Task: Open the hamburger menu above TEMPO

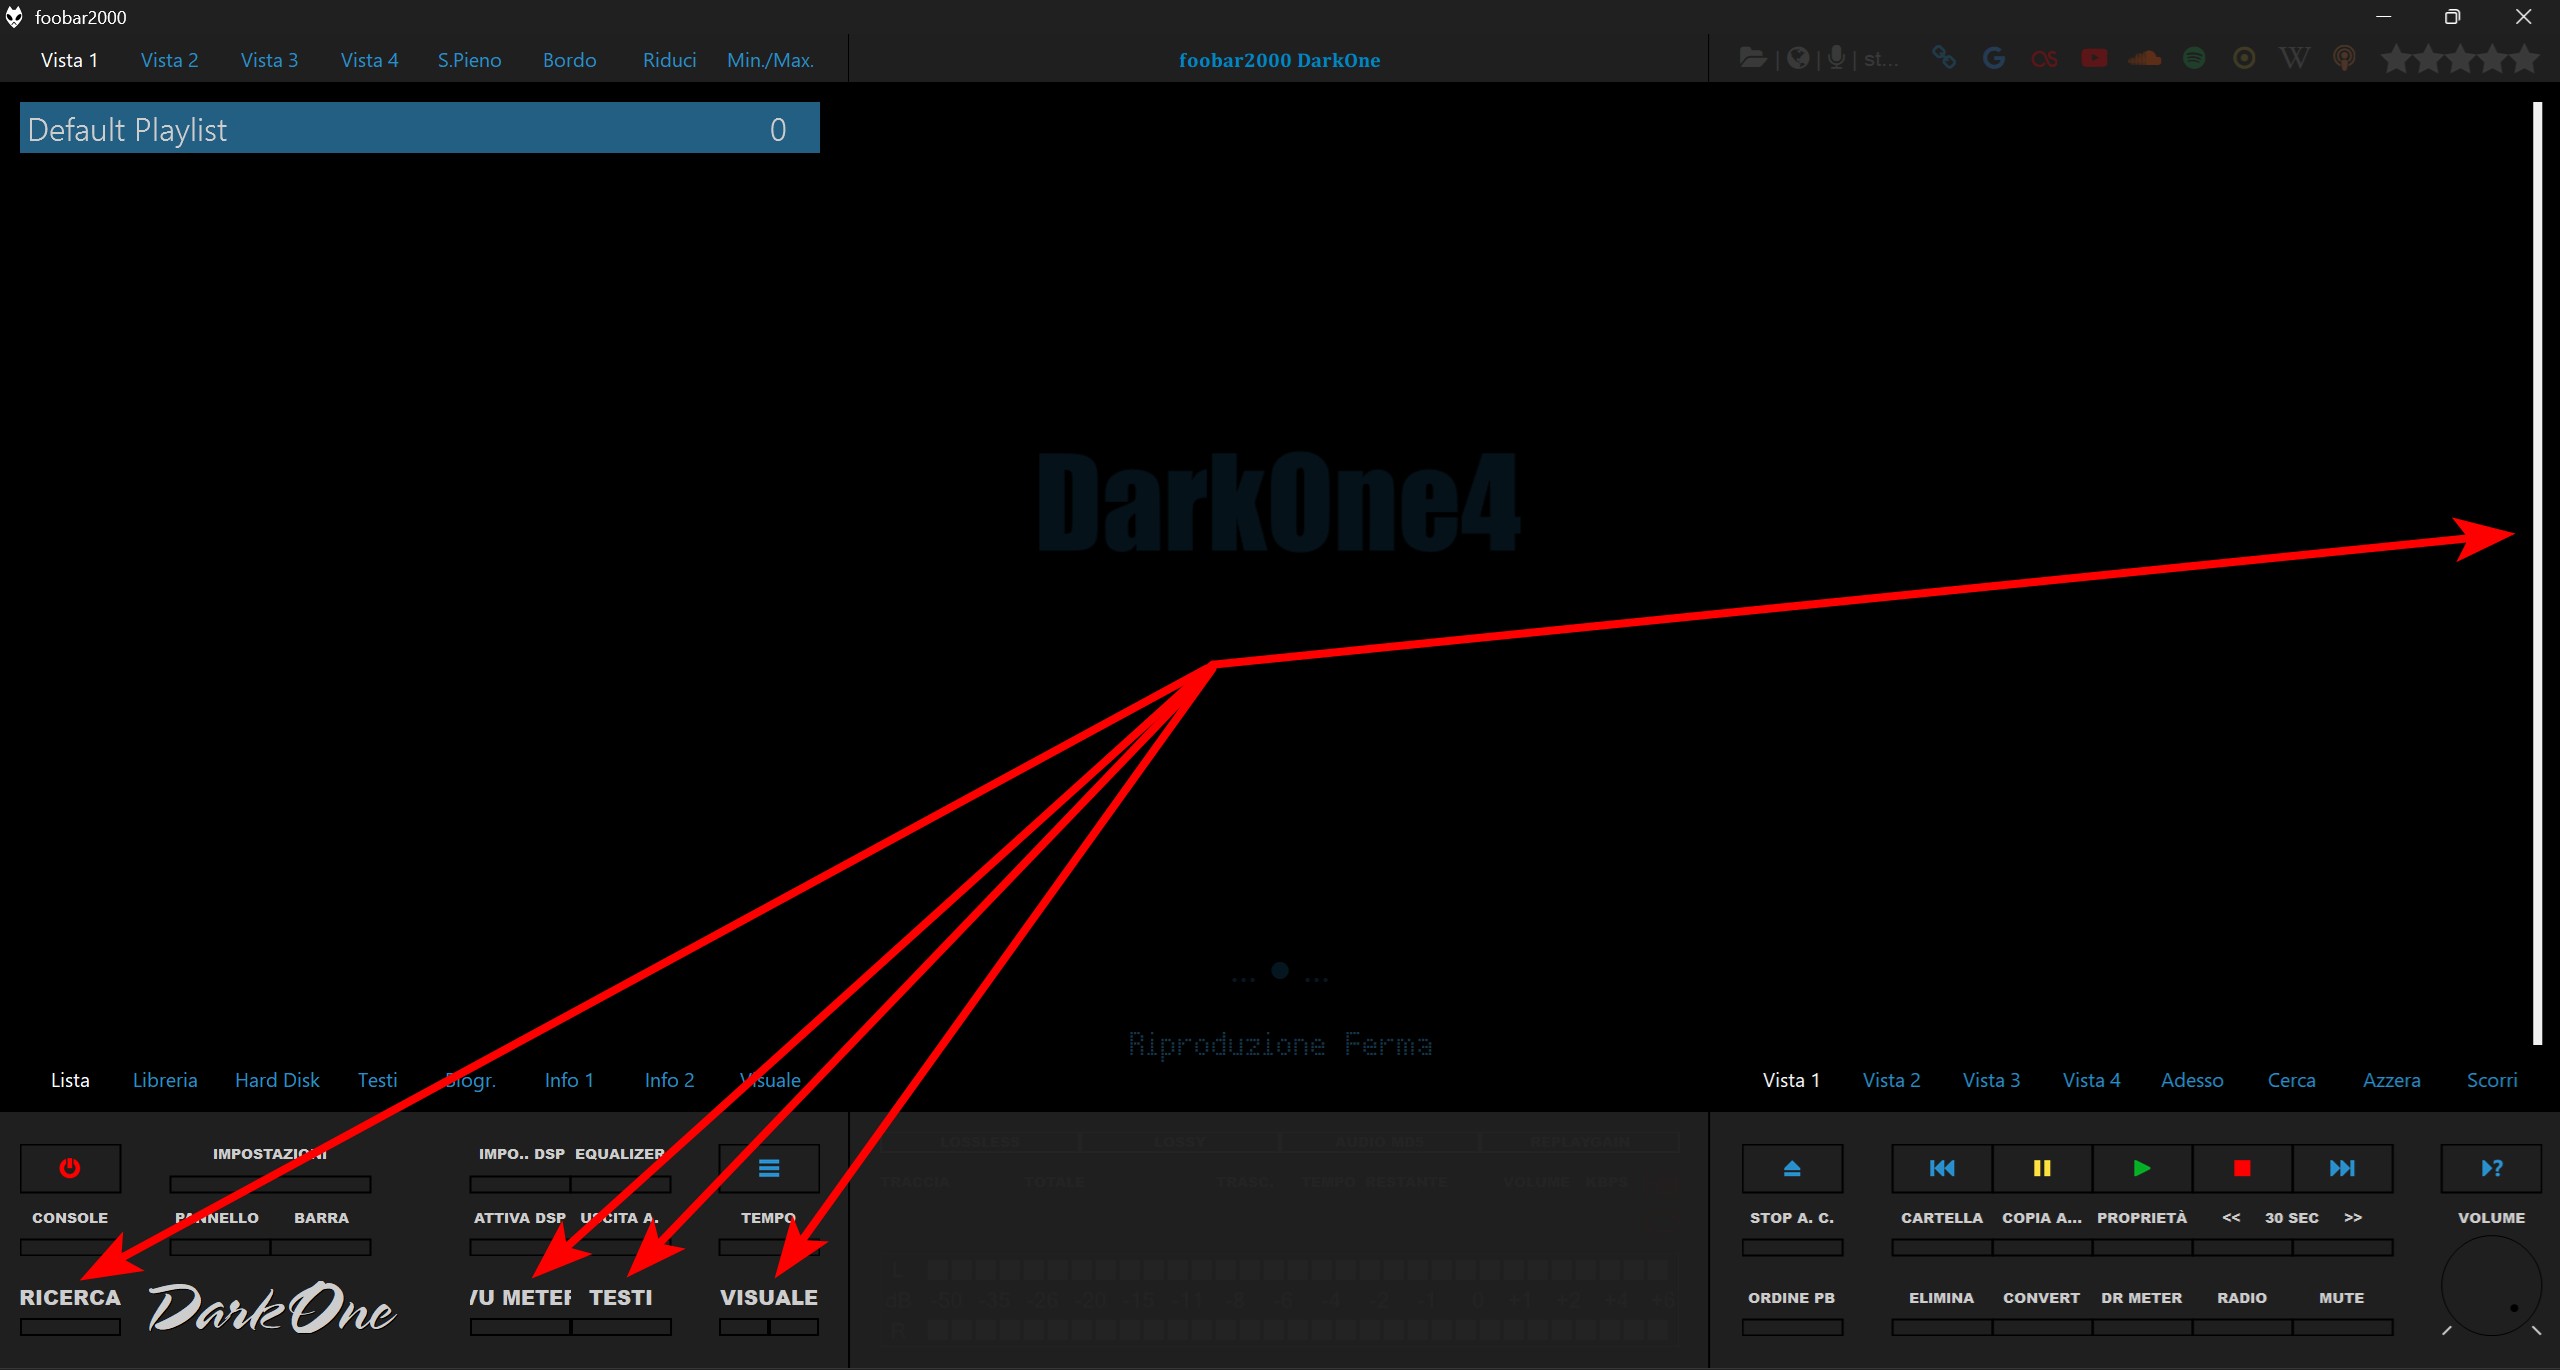Action: [x=768, y=1168]
